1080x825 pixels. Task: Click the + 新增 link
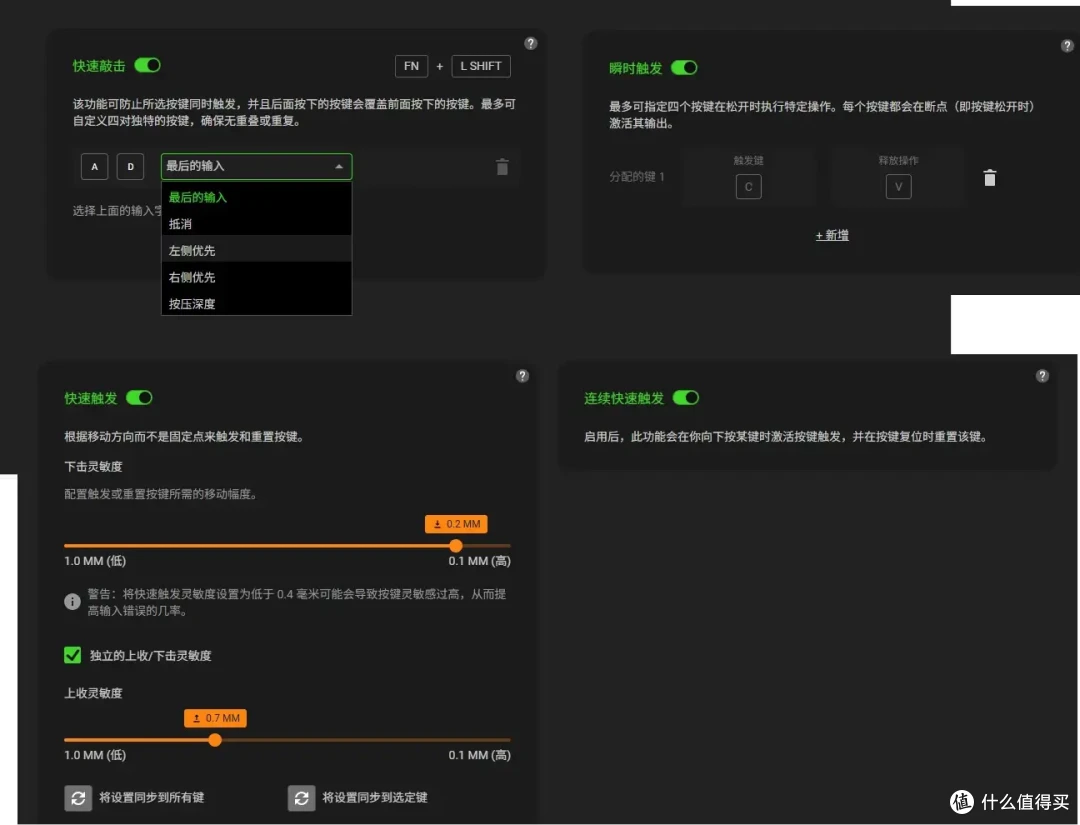832,236
